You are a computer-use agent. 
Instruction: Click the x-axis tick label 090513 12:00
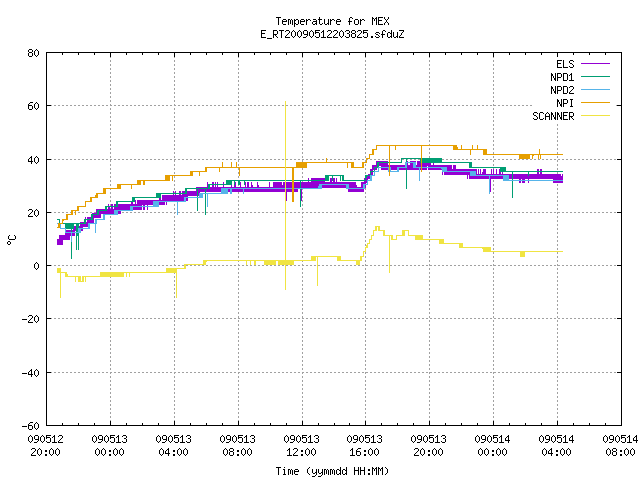pyautogui.click(x=302, y=446)
